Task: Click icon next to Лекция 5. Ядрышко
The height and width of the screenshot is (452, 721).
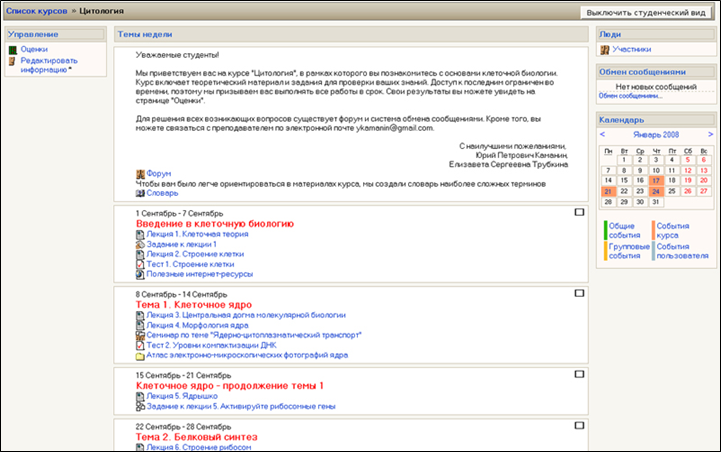Action: (x=140, y=396)
